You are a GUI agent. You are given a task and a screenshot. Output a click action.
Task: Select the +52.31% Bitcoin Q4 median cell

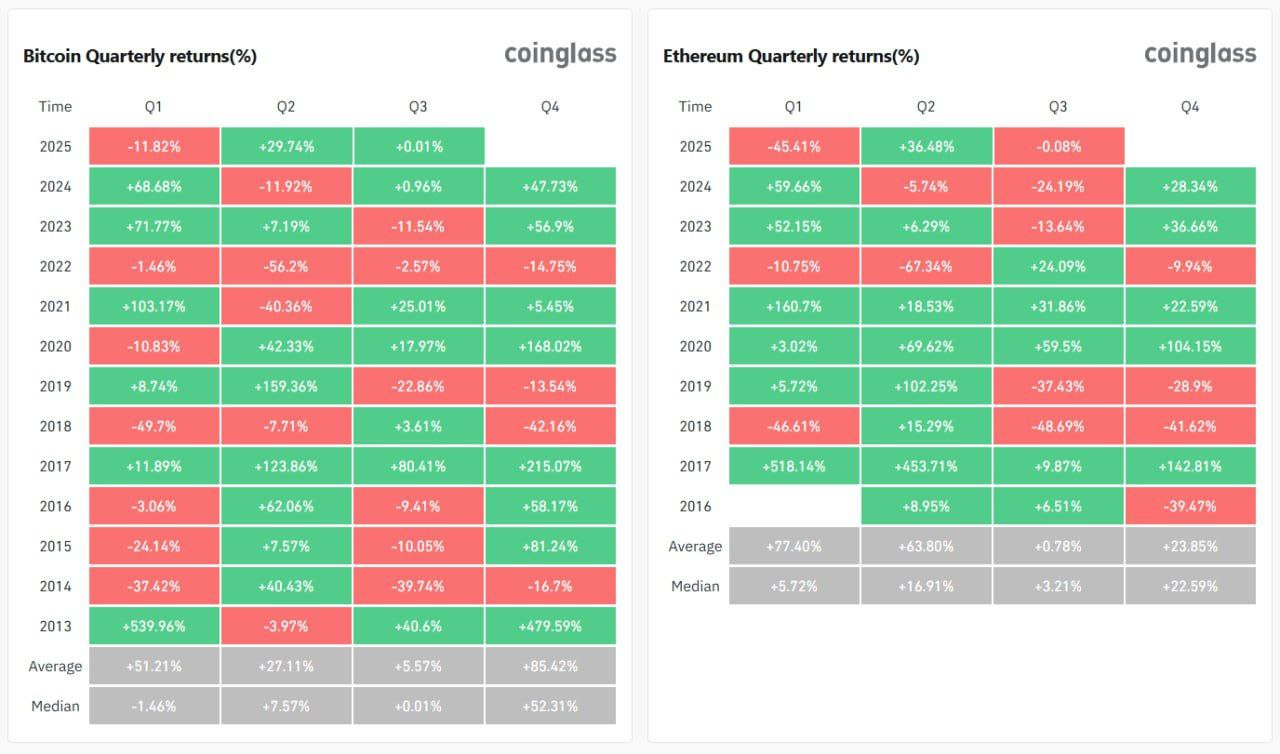(550, 706)
